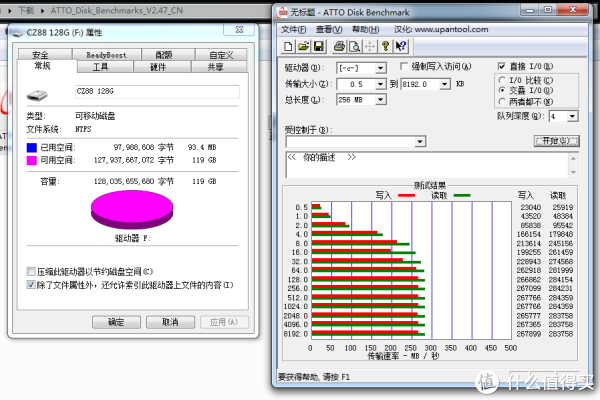Open Print Preview from the toolbar
600x400 pixels.
tap(354, 47)
